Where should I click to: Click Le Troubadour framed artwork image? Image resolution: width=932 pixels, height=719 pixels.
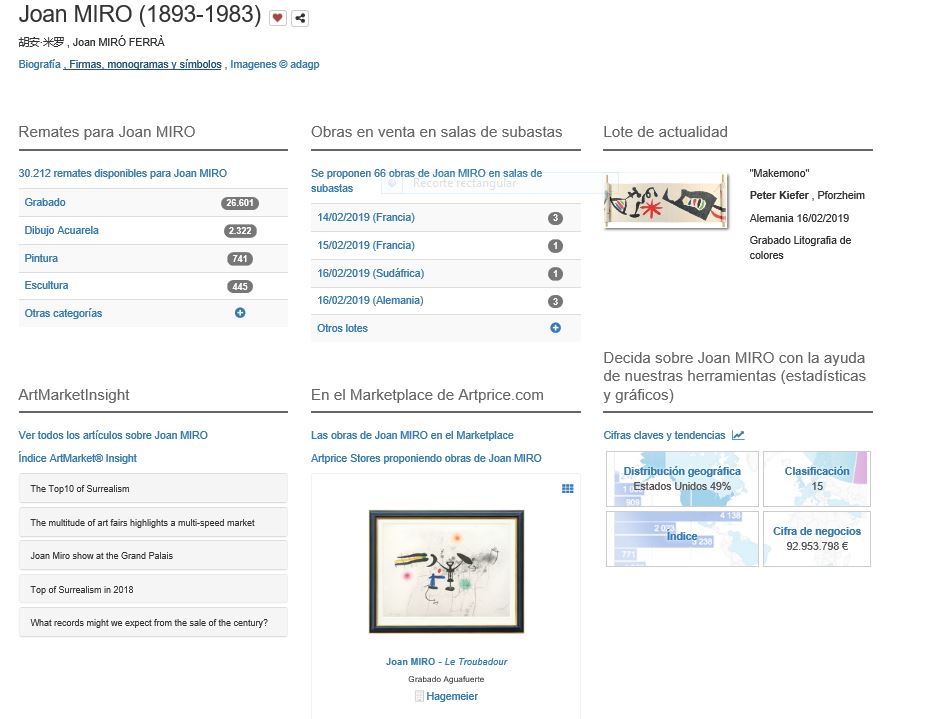(446, 571)
